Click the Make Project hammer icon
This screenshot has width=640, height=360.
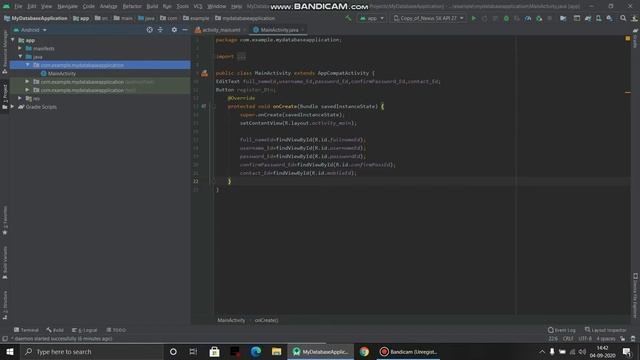pos(348,18)
